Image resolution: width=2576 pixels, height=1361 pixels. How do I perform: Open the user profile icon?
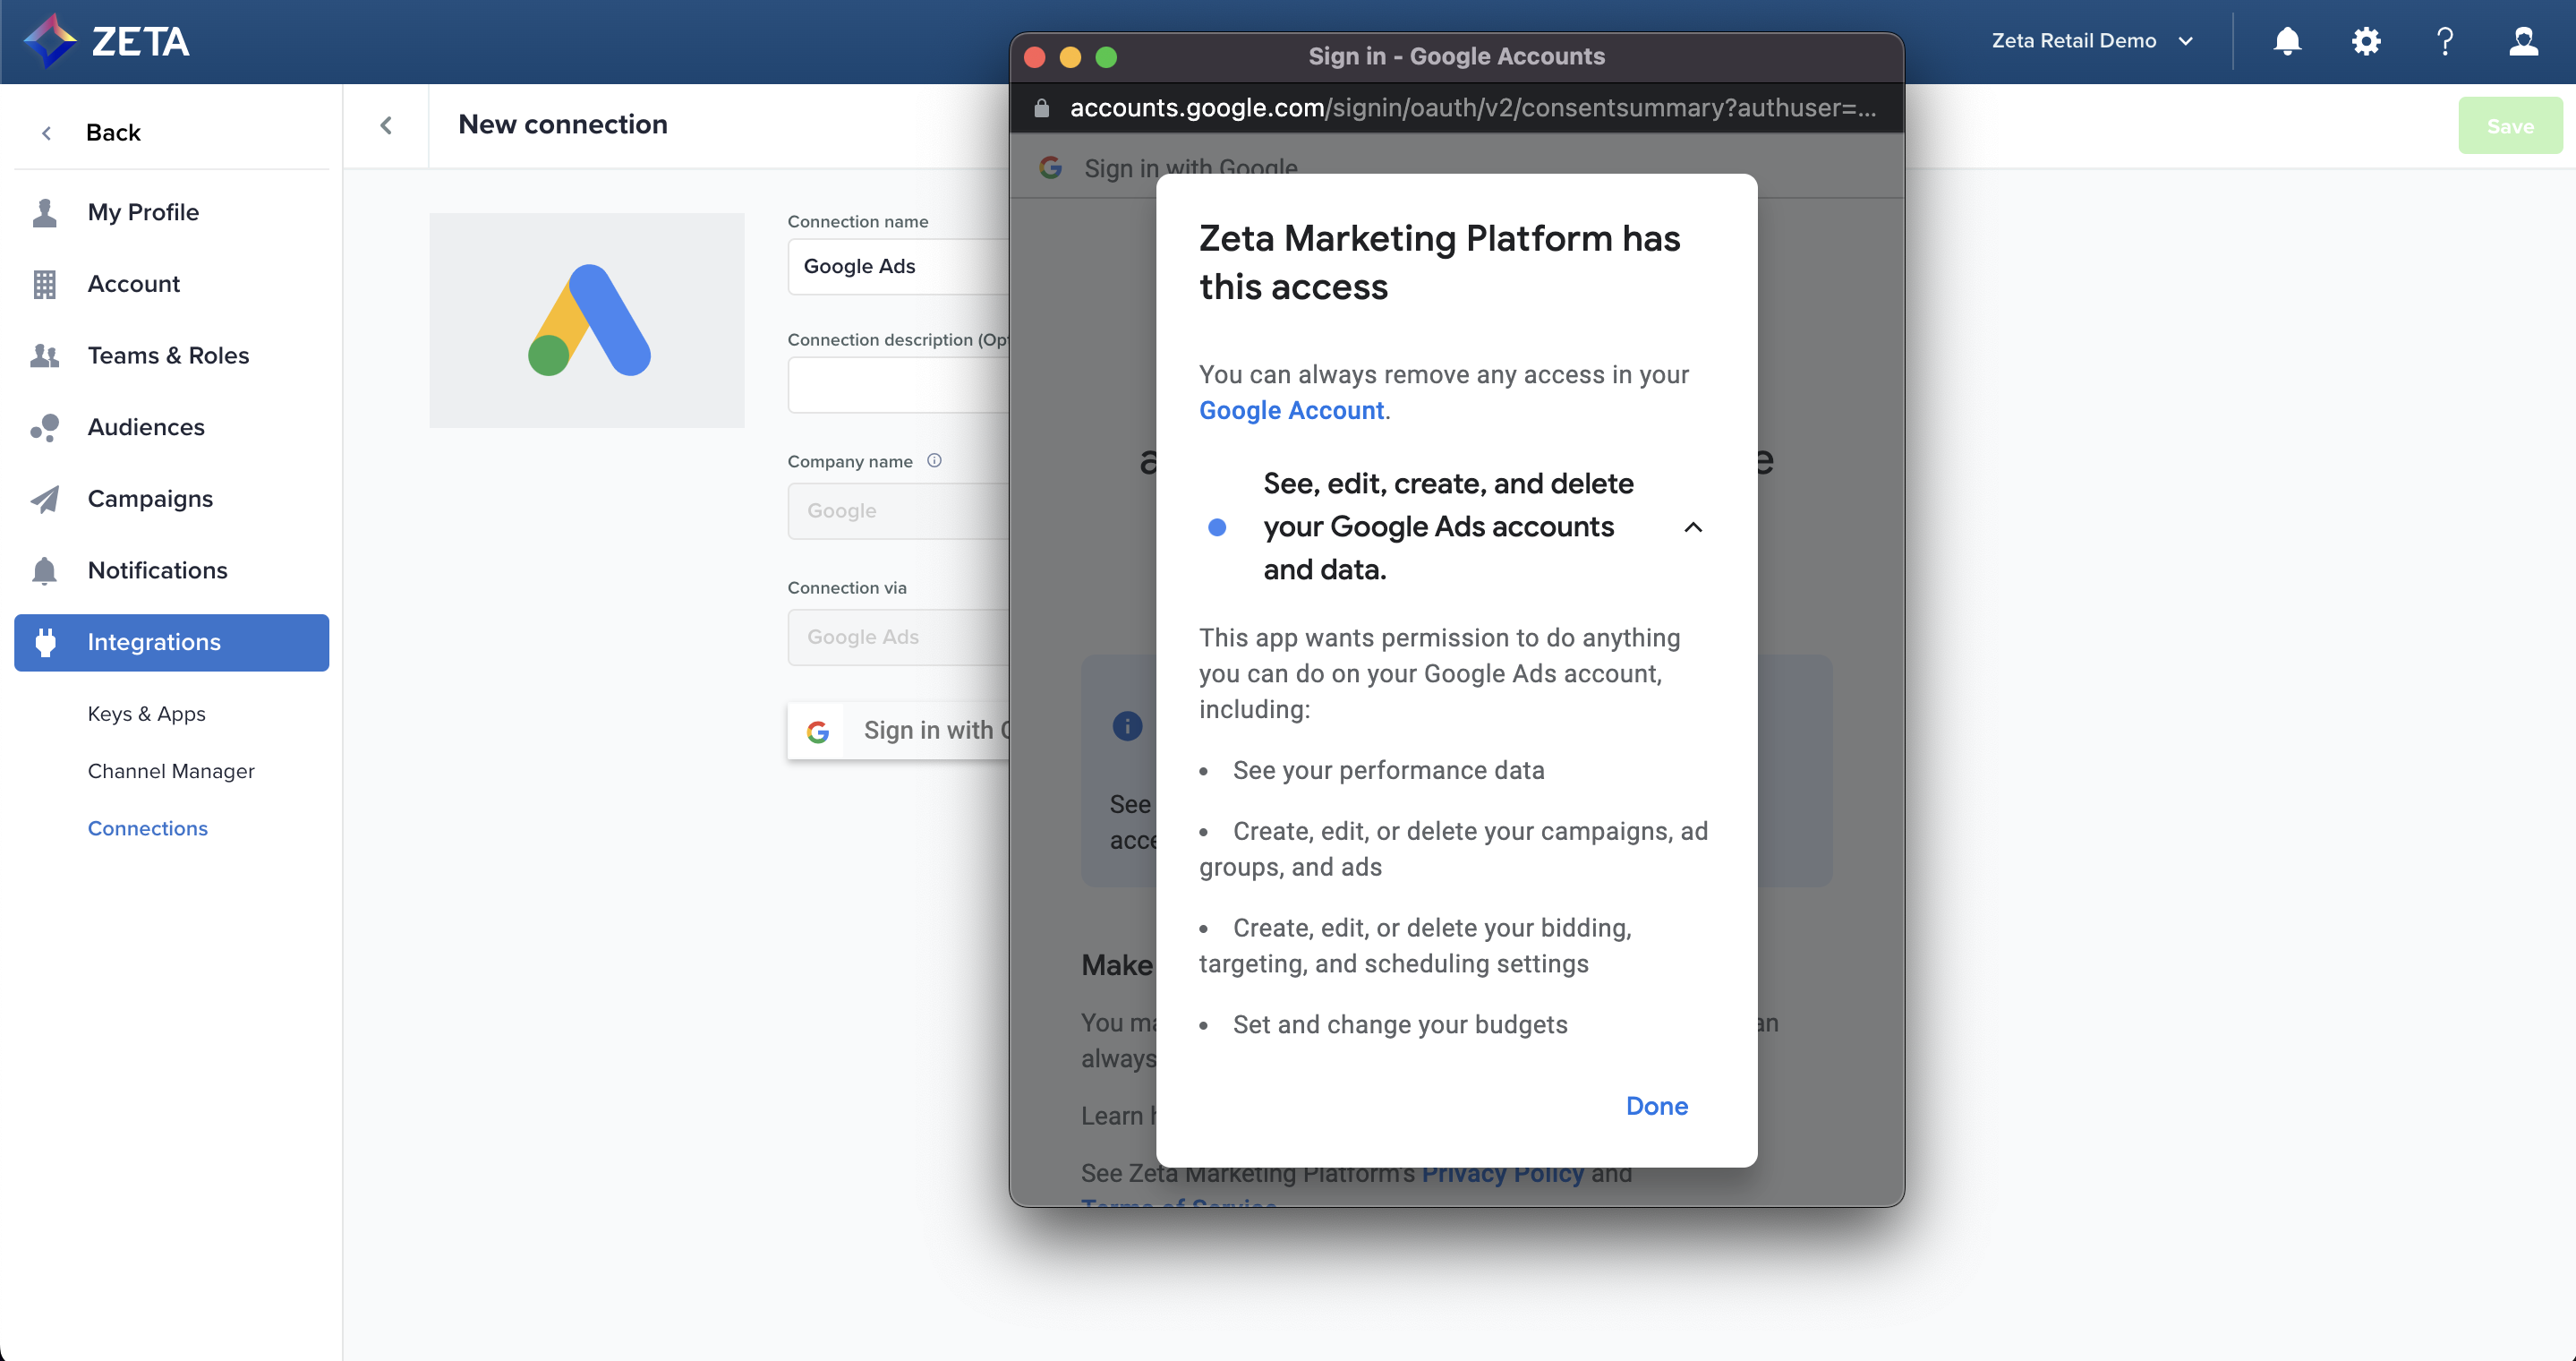pos(2523,41)
